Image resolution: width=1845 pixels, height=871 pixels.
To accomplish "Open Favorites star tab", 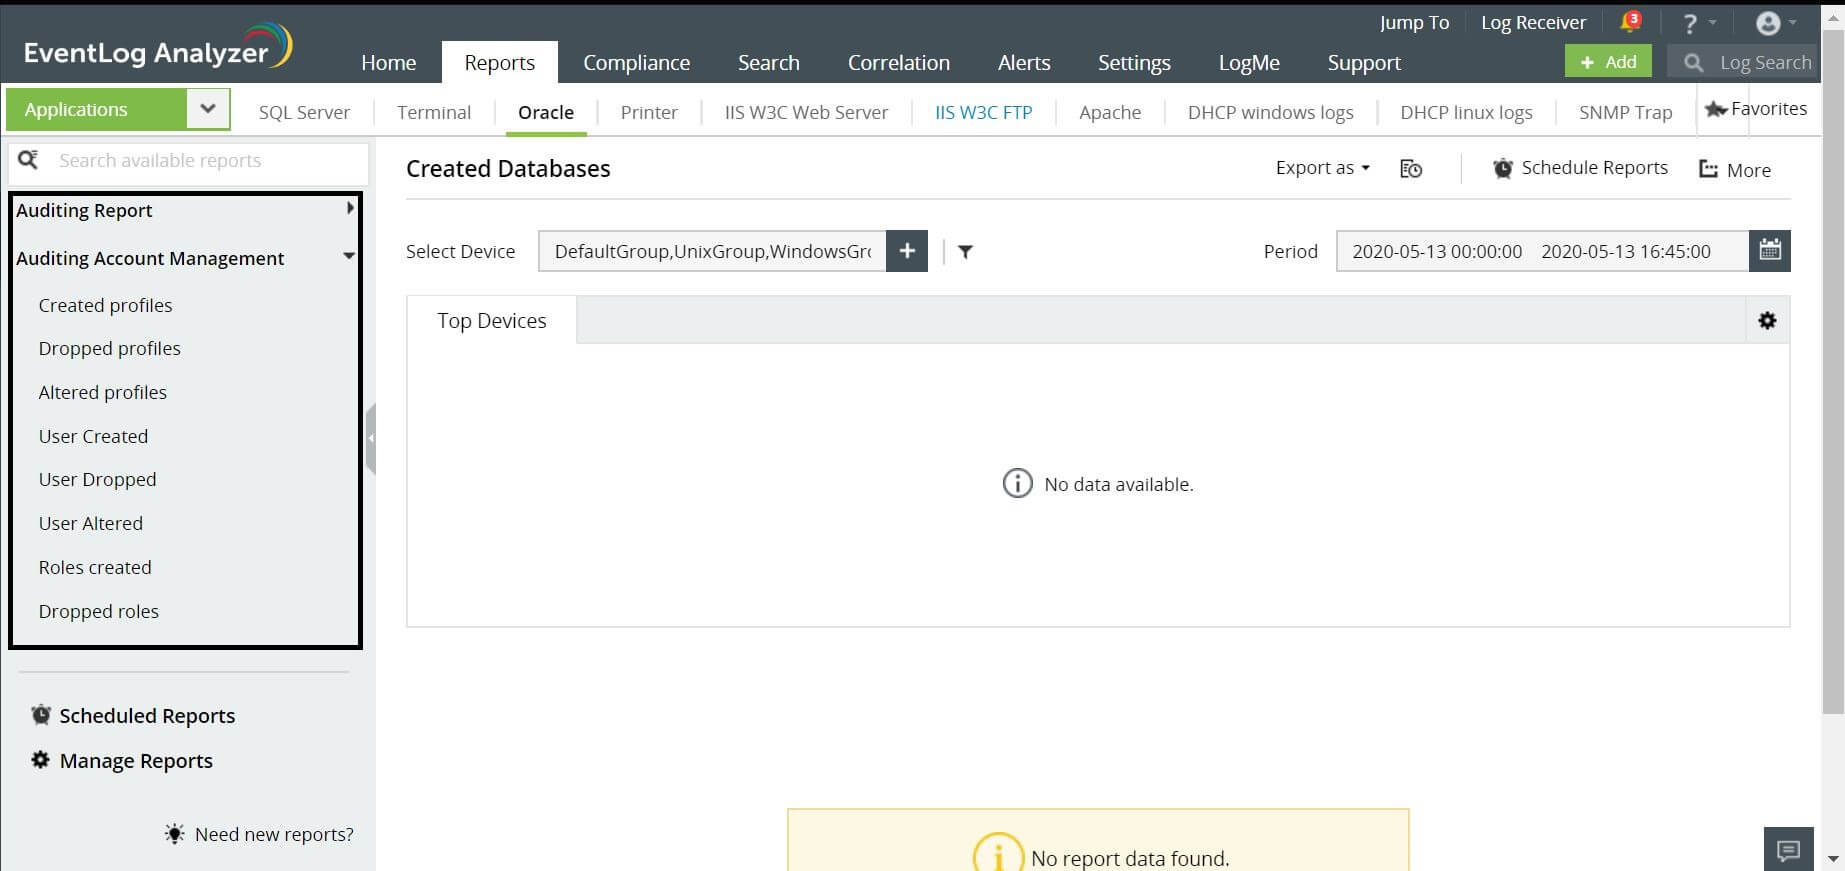I will click(x=1756, y=109).
